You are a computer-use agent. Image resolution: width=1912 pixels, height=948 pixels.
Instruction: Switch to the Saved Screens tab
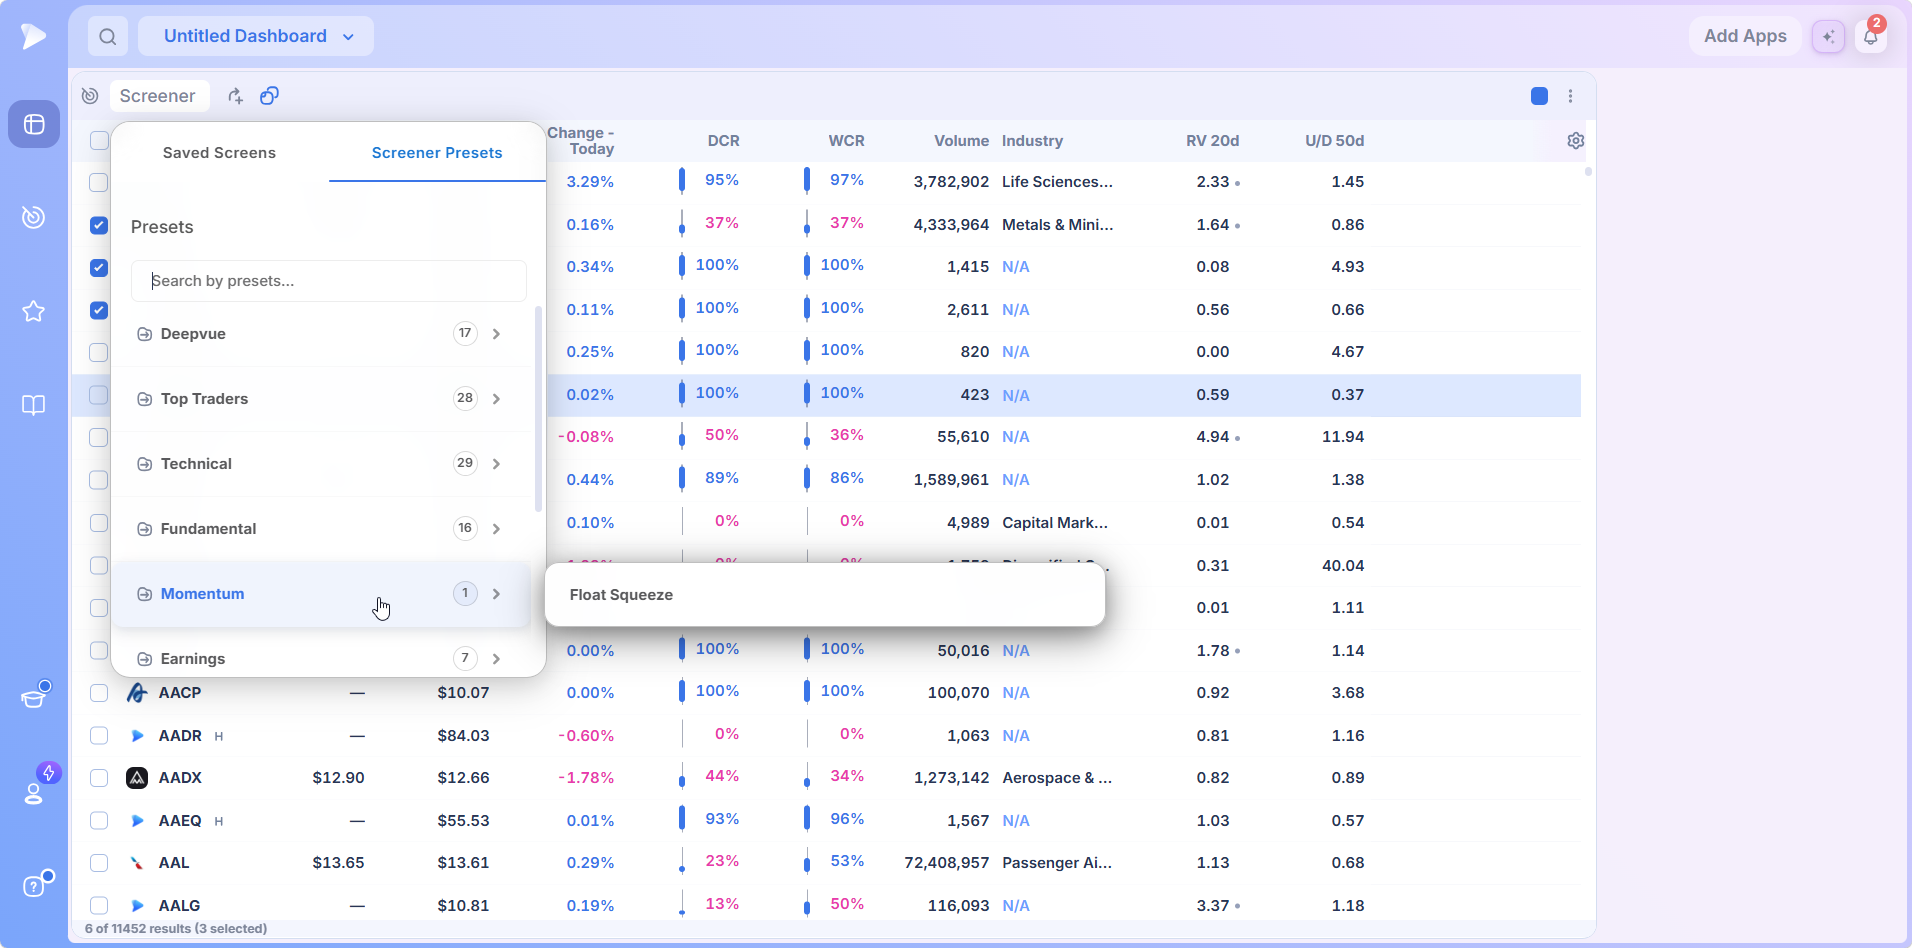219,153
